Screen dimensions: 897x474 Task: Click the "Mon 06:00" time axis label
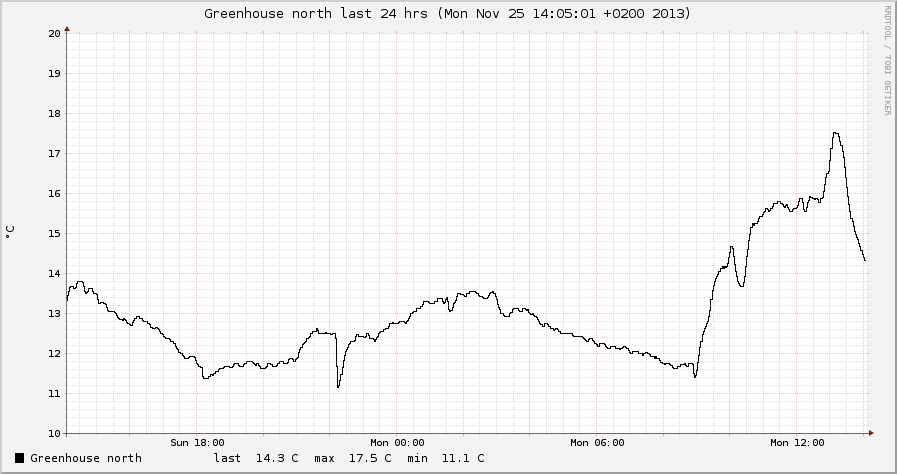coord(597,443)
